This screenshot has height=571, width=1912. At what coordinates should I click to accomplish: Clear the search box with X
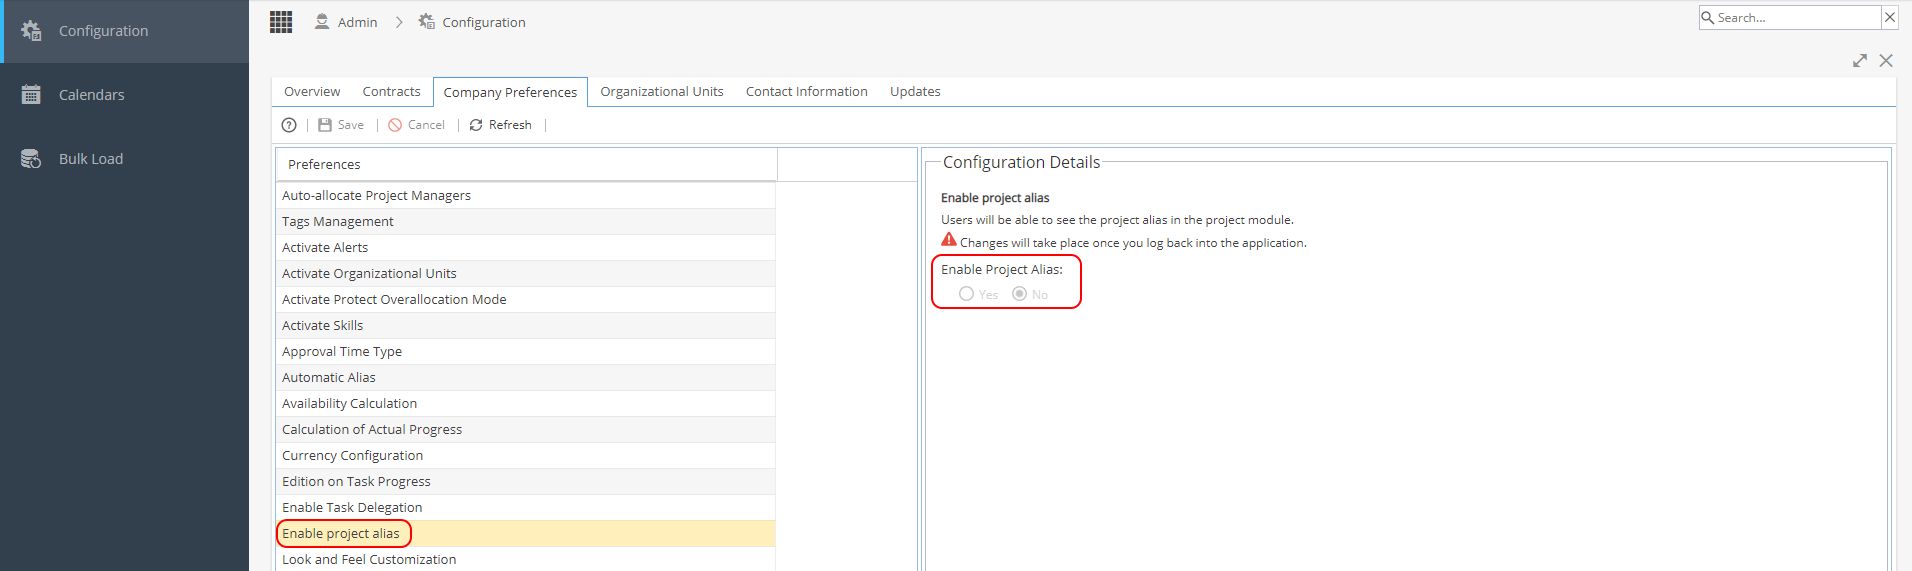point(1890,18)
